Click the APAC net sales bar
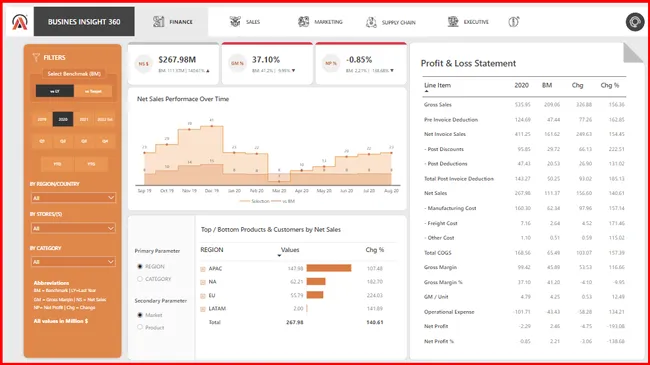This screenshot has height=365, width=650. tap(329, 268)
